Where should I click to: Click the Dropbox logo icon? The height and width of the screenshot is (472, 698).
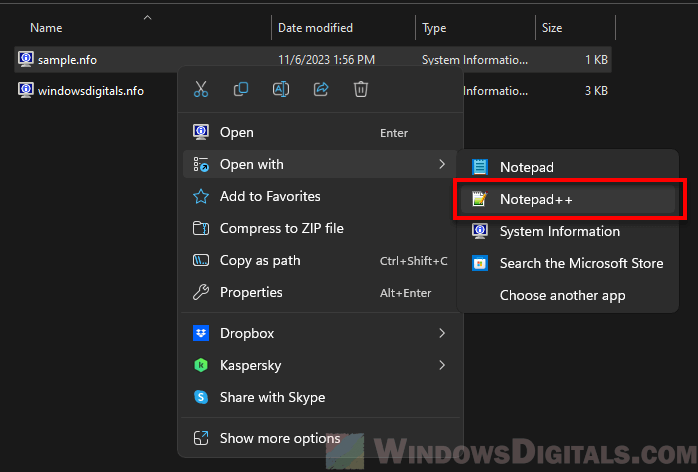tap(201, 333)
